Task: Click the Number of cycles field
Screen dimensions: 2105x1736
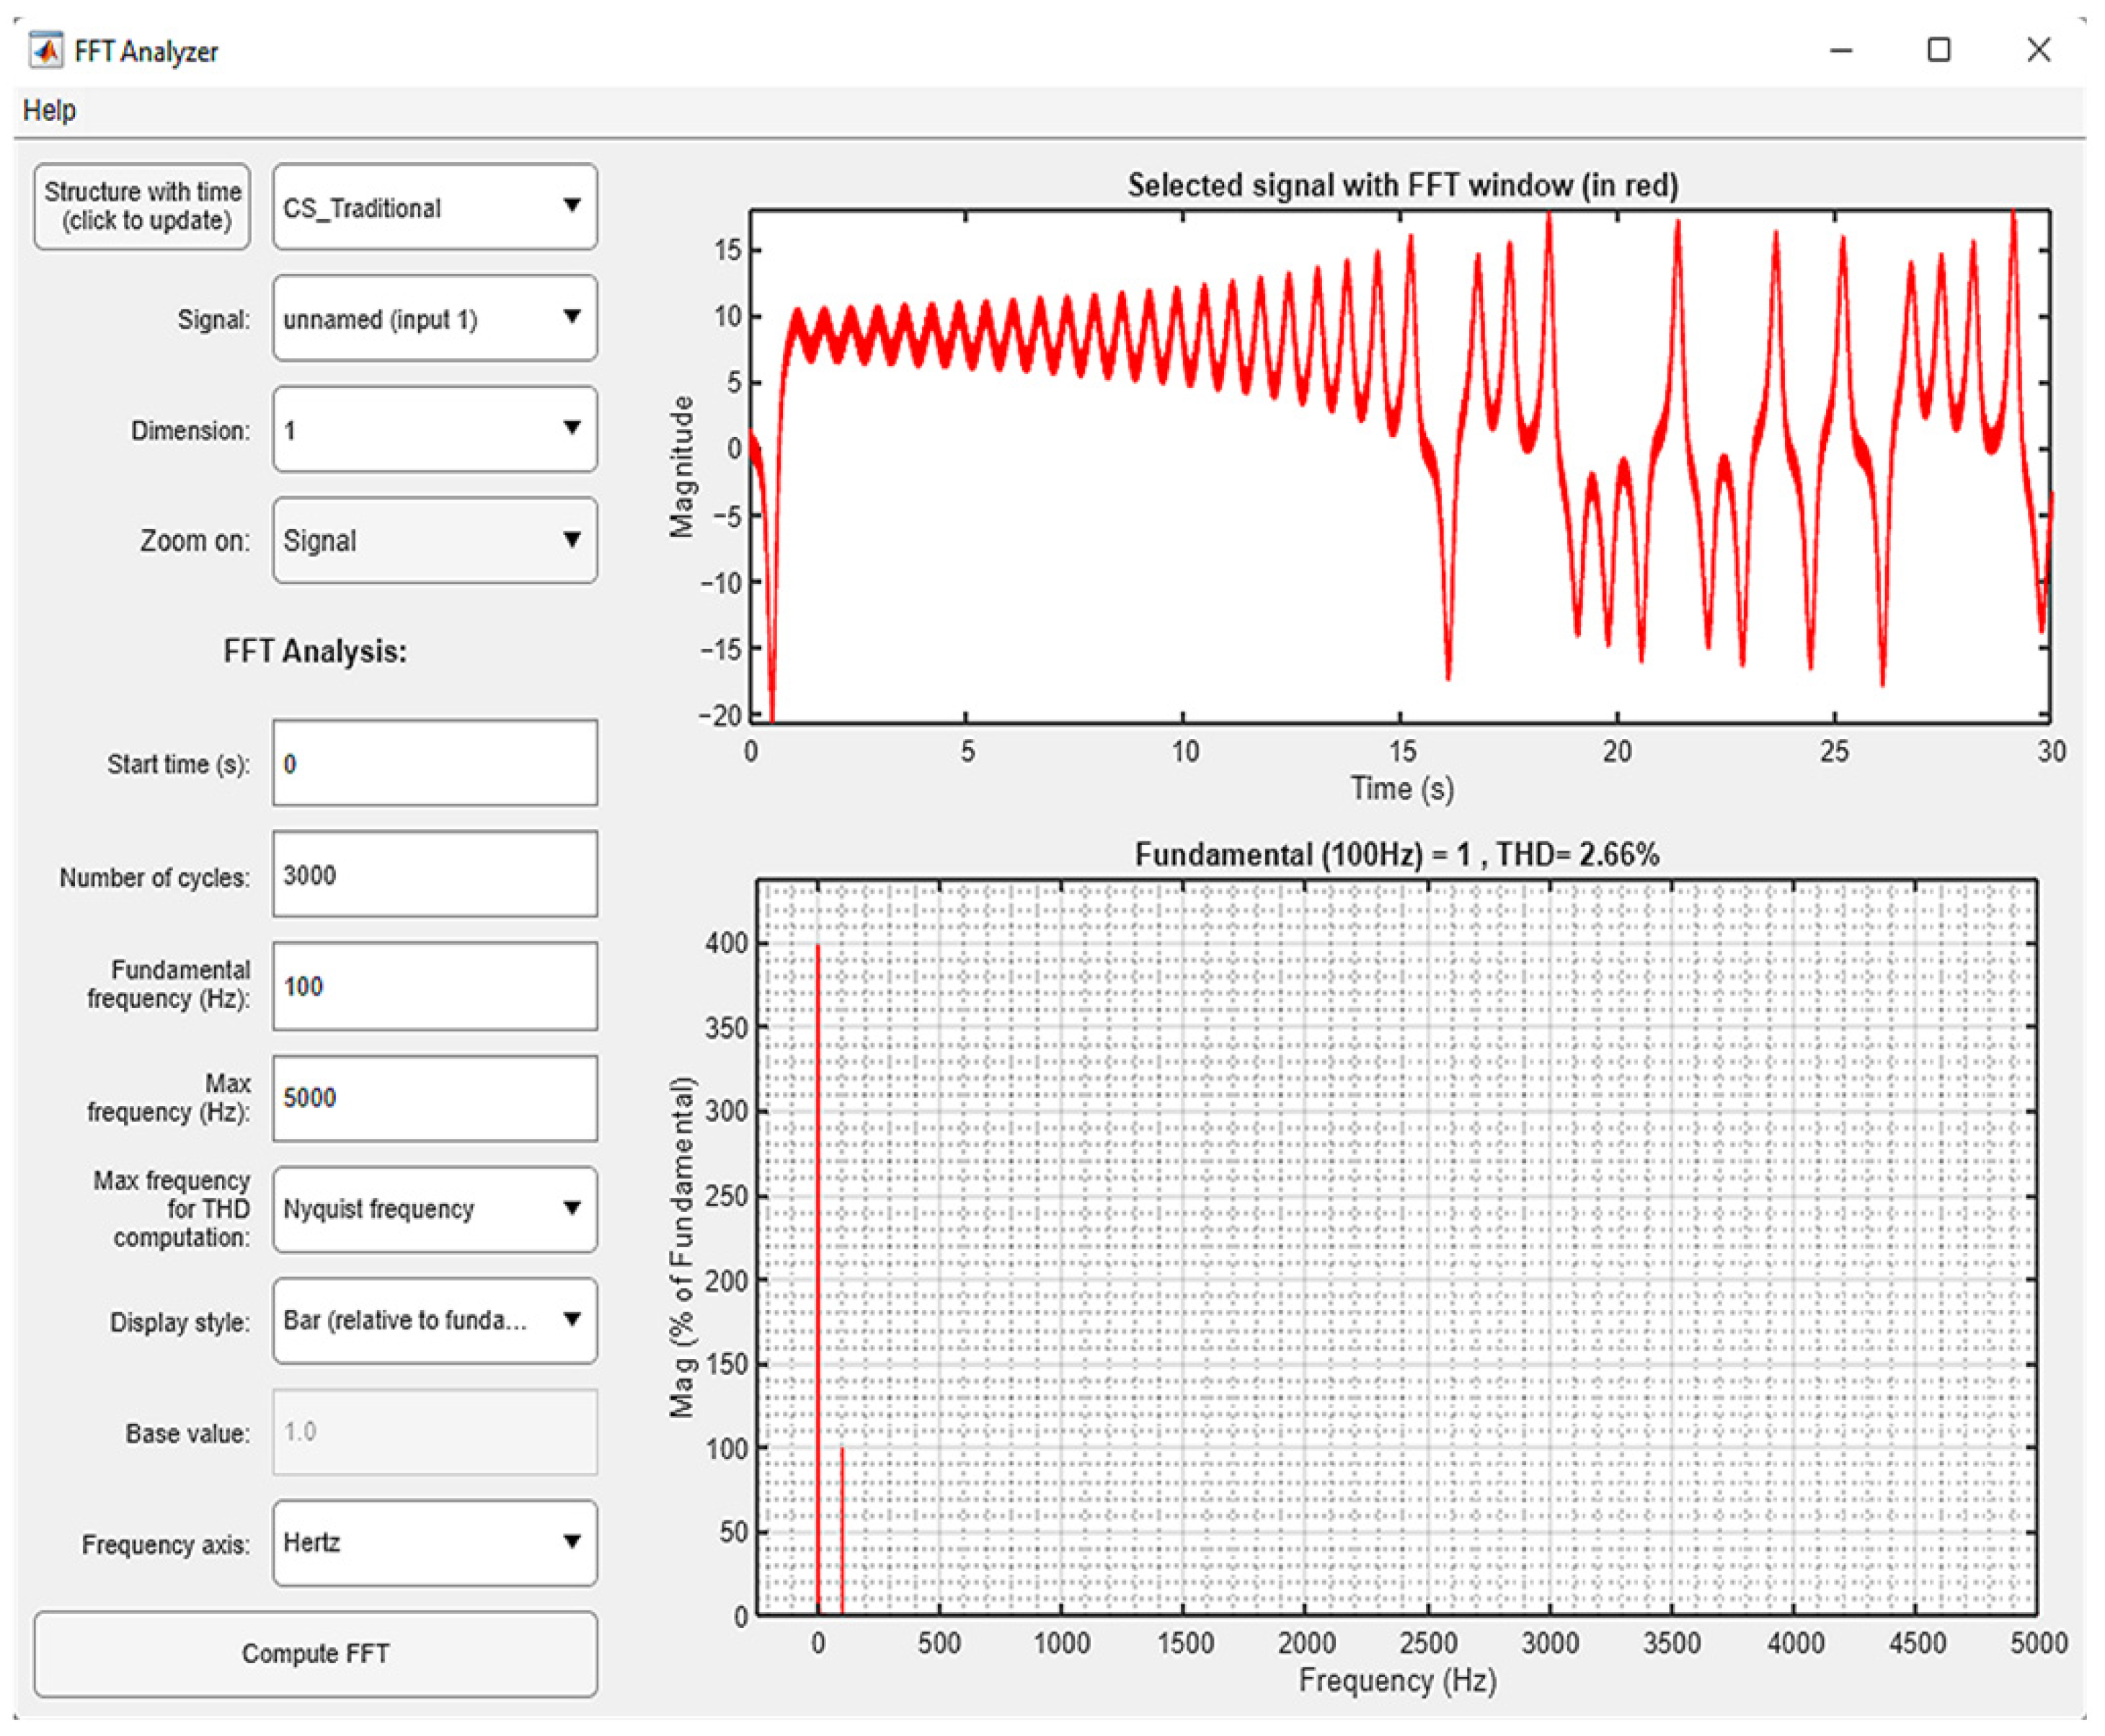Action: [435, 874]
